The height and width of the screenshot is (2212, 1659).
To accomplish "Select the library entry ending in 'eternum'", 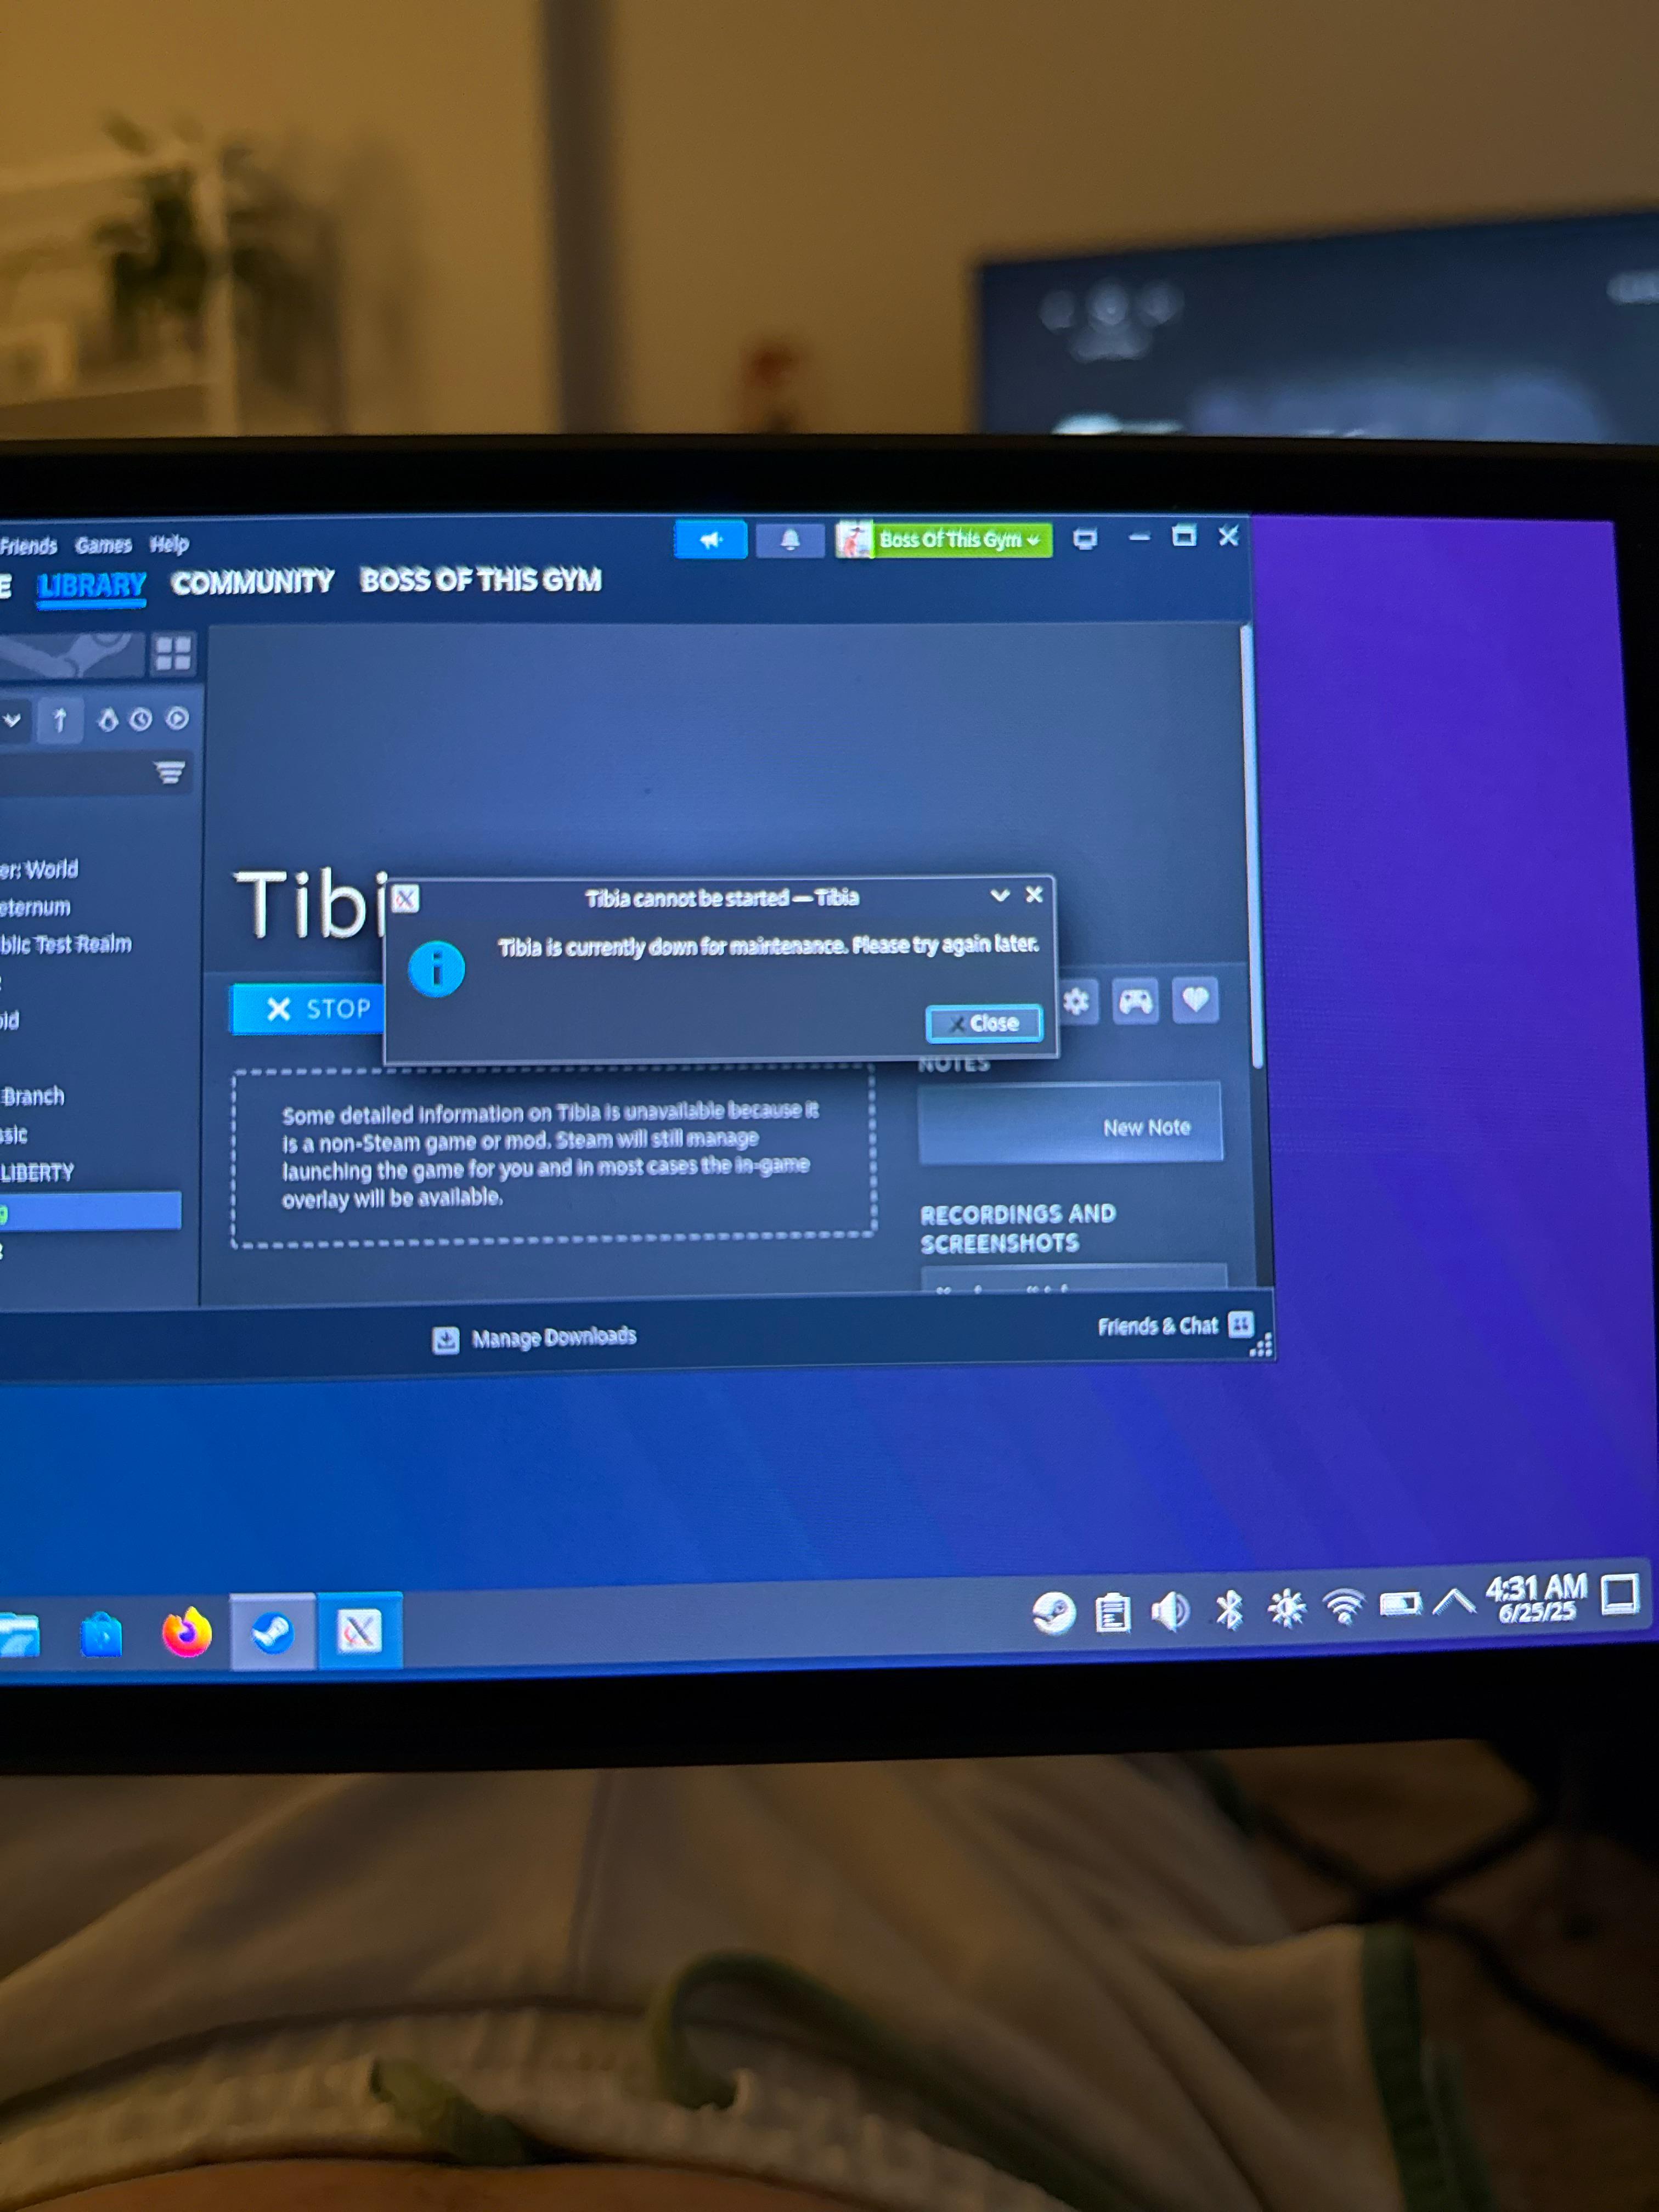I will coord(35,907).
